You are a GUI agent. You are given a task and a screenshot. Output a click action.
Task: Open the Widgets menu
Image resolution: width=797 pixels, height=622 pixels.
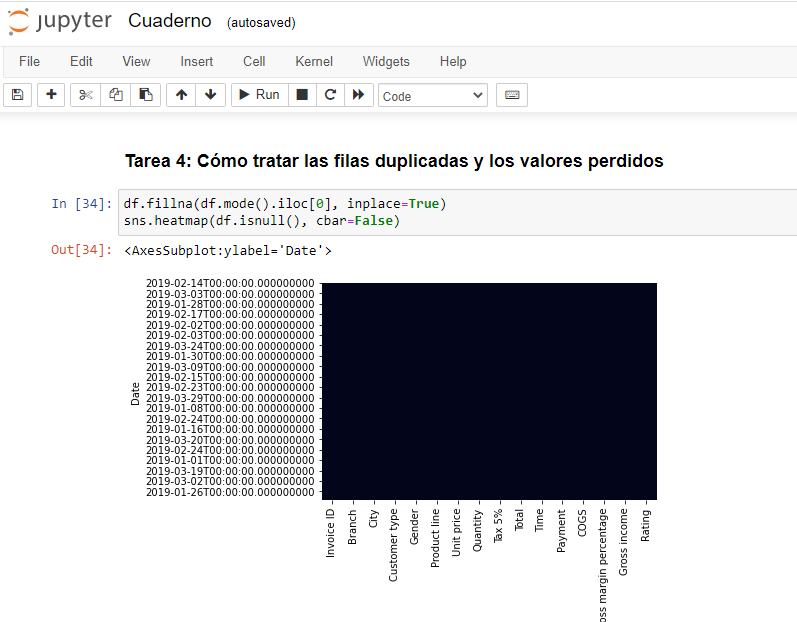pos(386,61)
